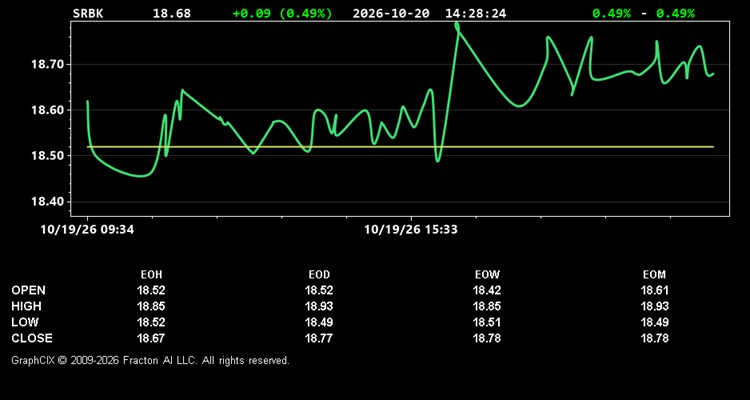Click the GraphCIX copyright notice
This screenshot has width=750, height=400.
[x=150, y=360]
